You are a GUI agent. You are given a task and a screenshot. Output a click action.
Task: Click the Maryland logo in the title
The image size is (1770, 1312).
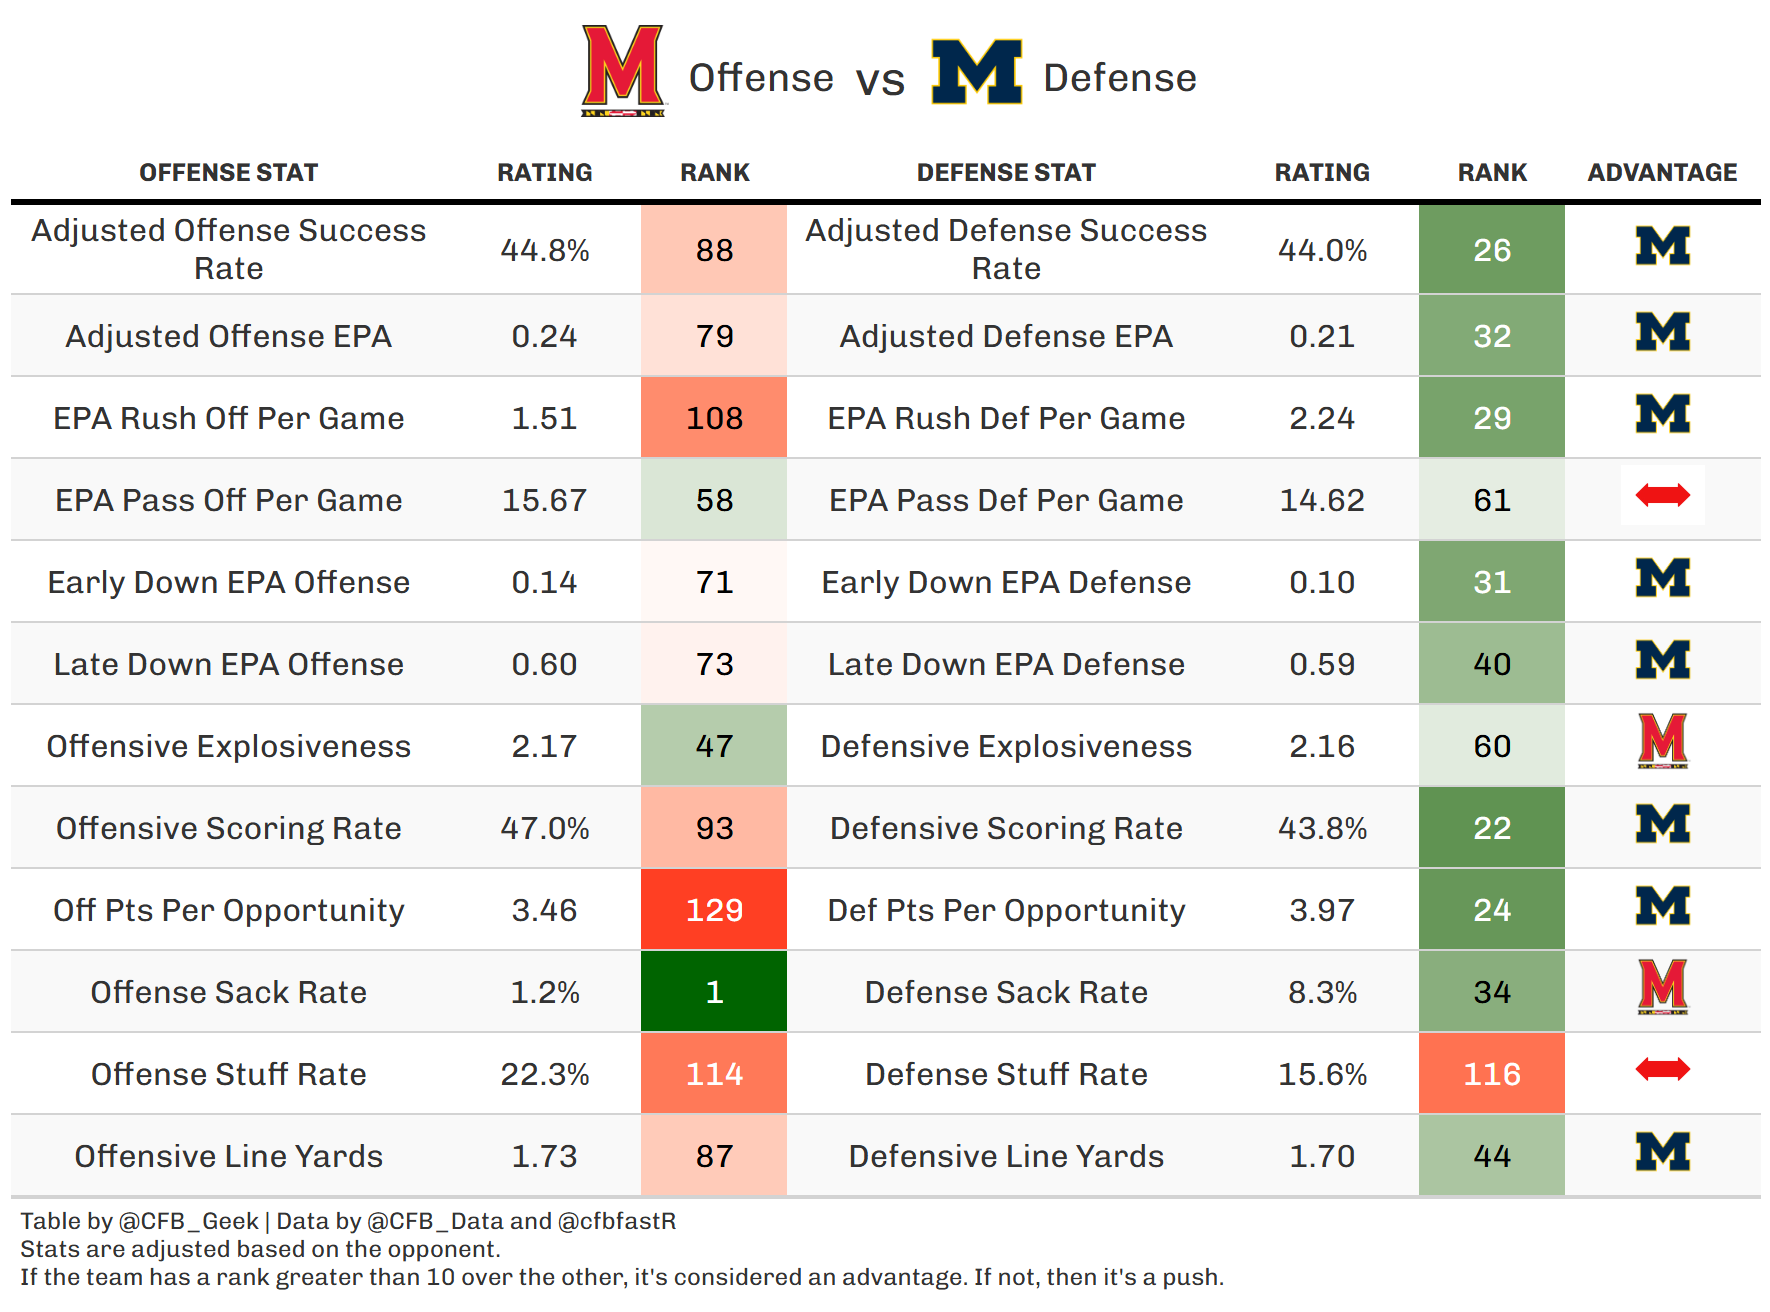coord(623,70)
